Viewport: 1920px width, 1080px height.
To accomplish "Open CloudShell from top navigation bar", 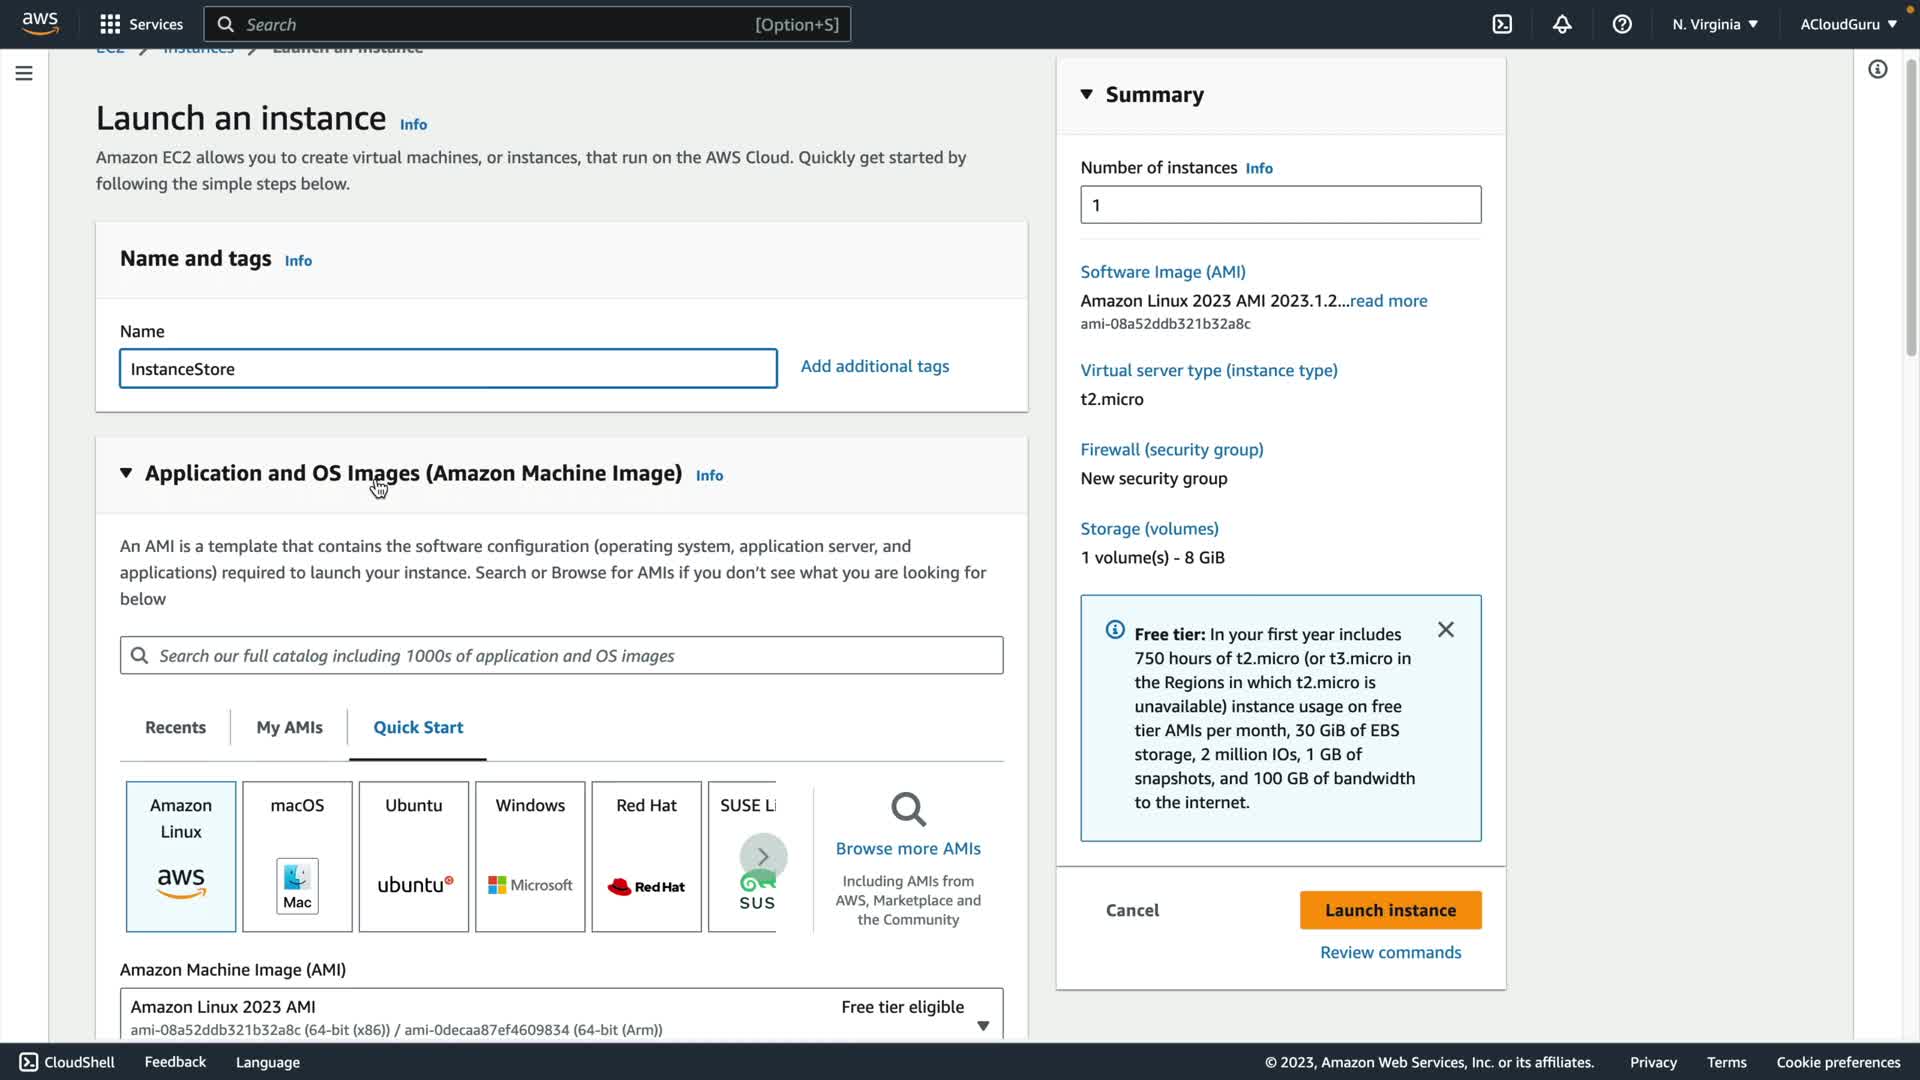I will [1502, 24].
